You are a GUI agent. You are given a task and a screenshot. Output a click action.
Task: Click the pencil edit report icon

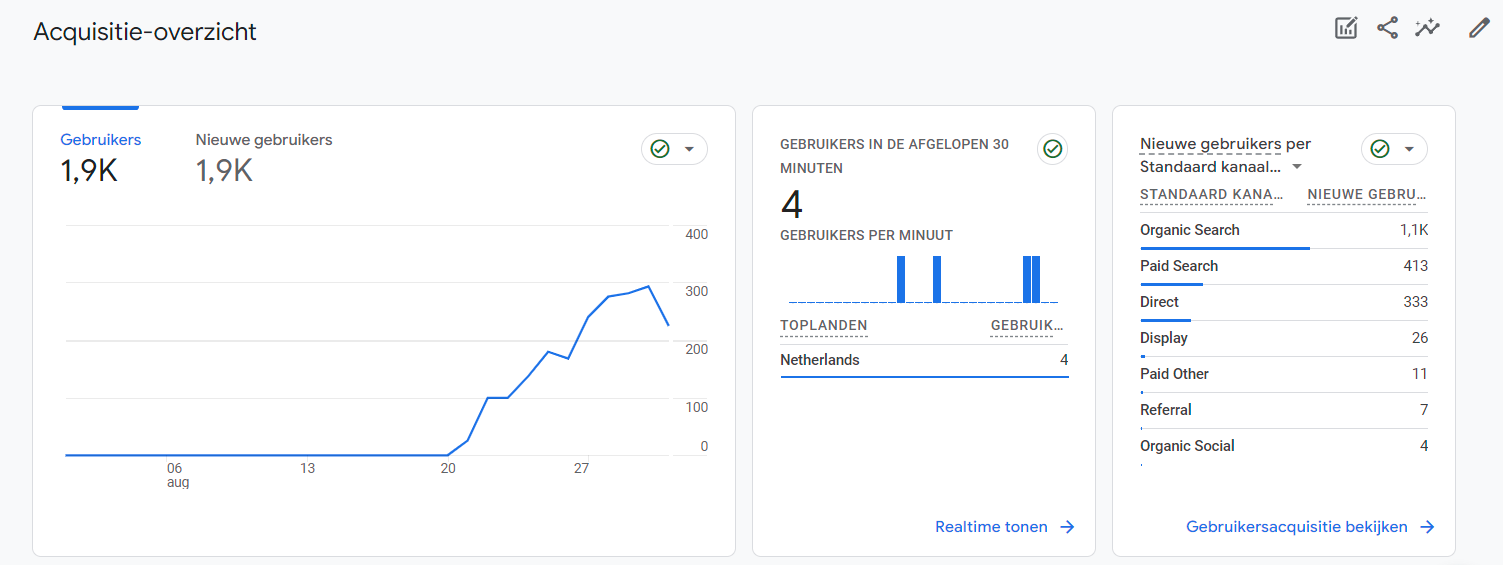pyautogui.click(x=1479, y=28)
